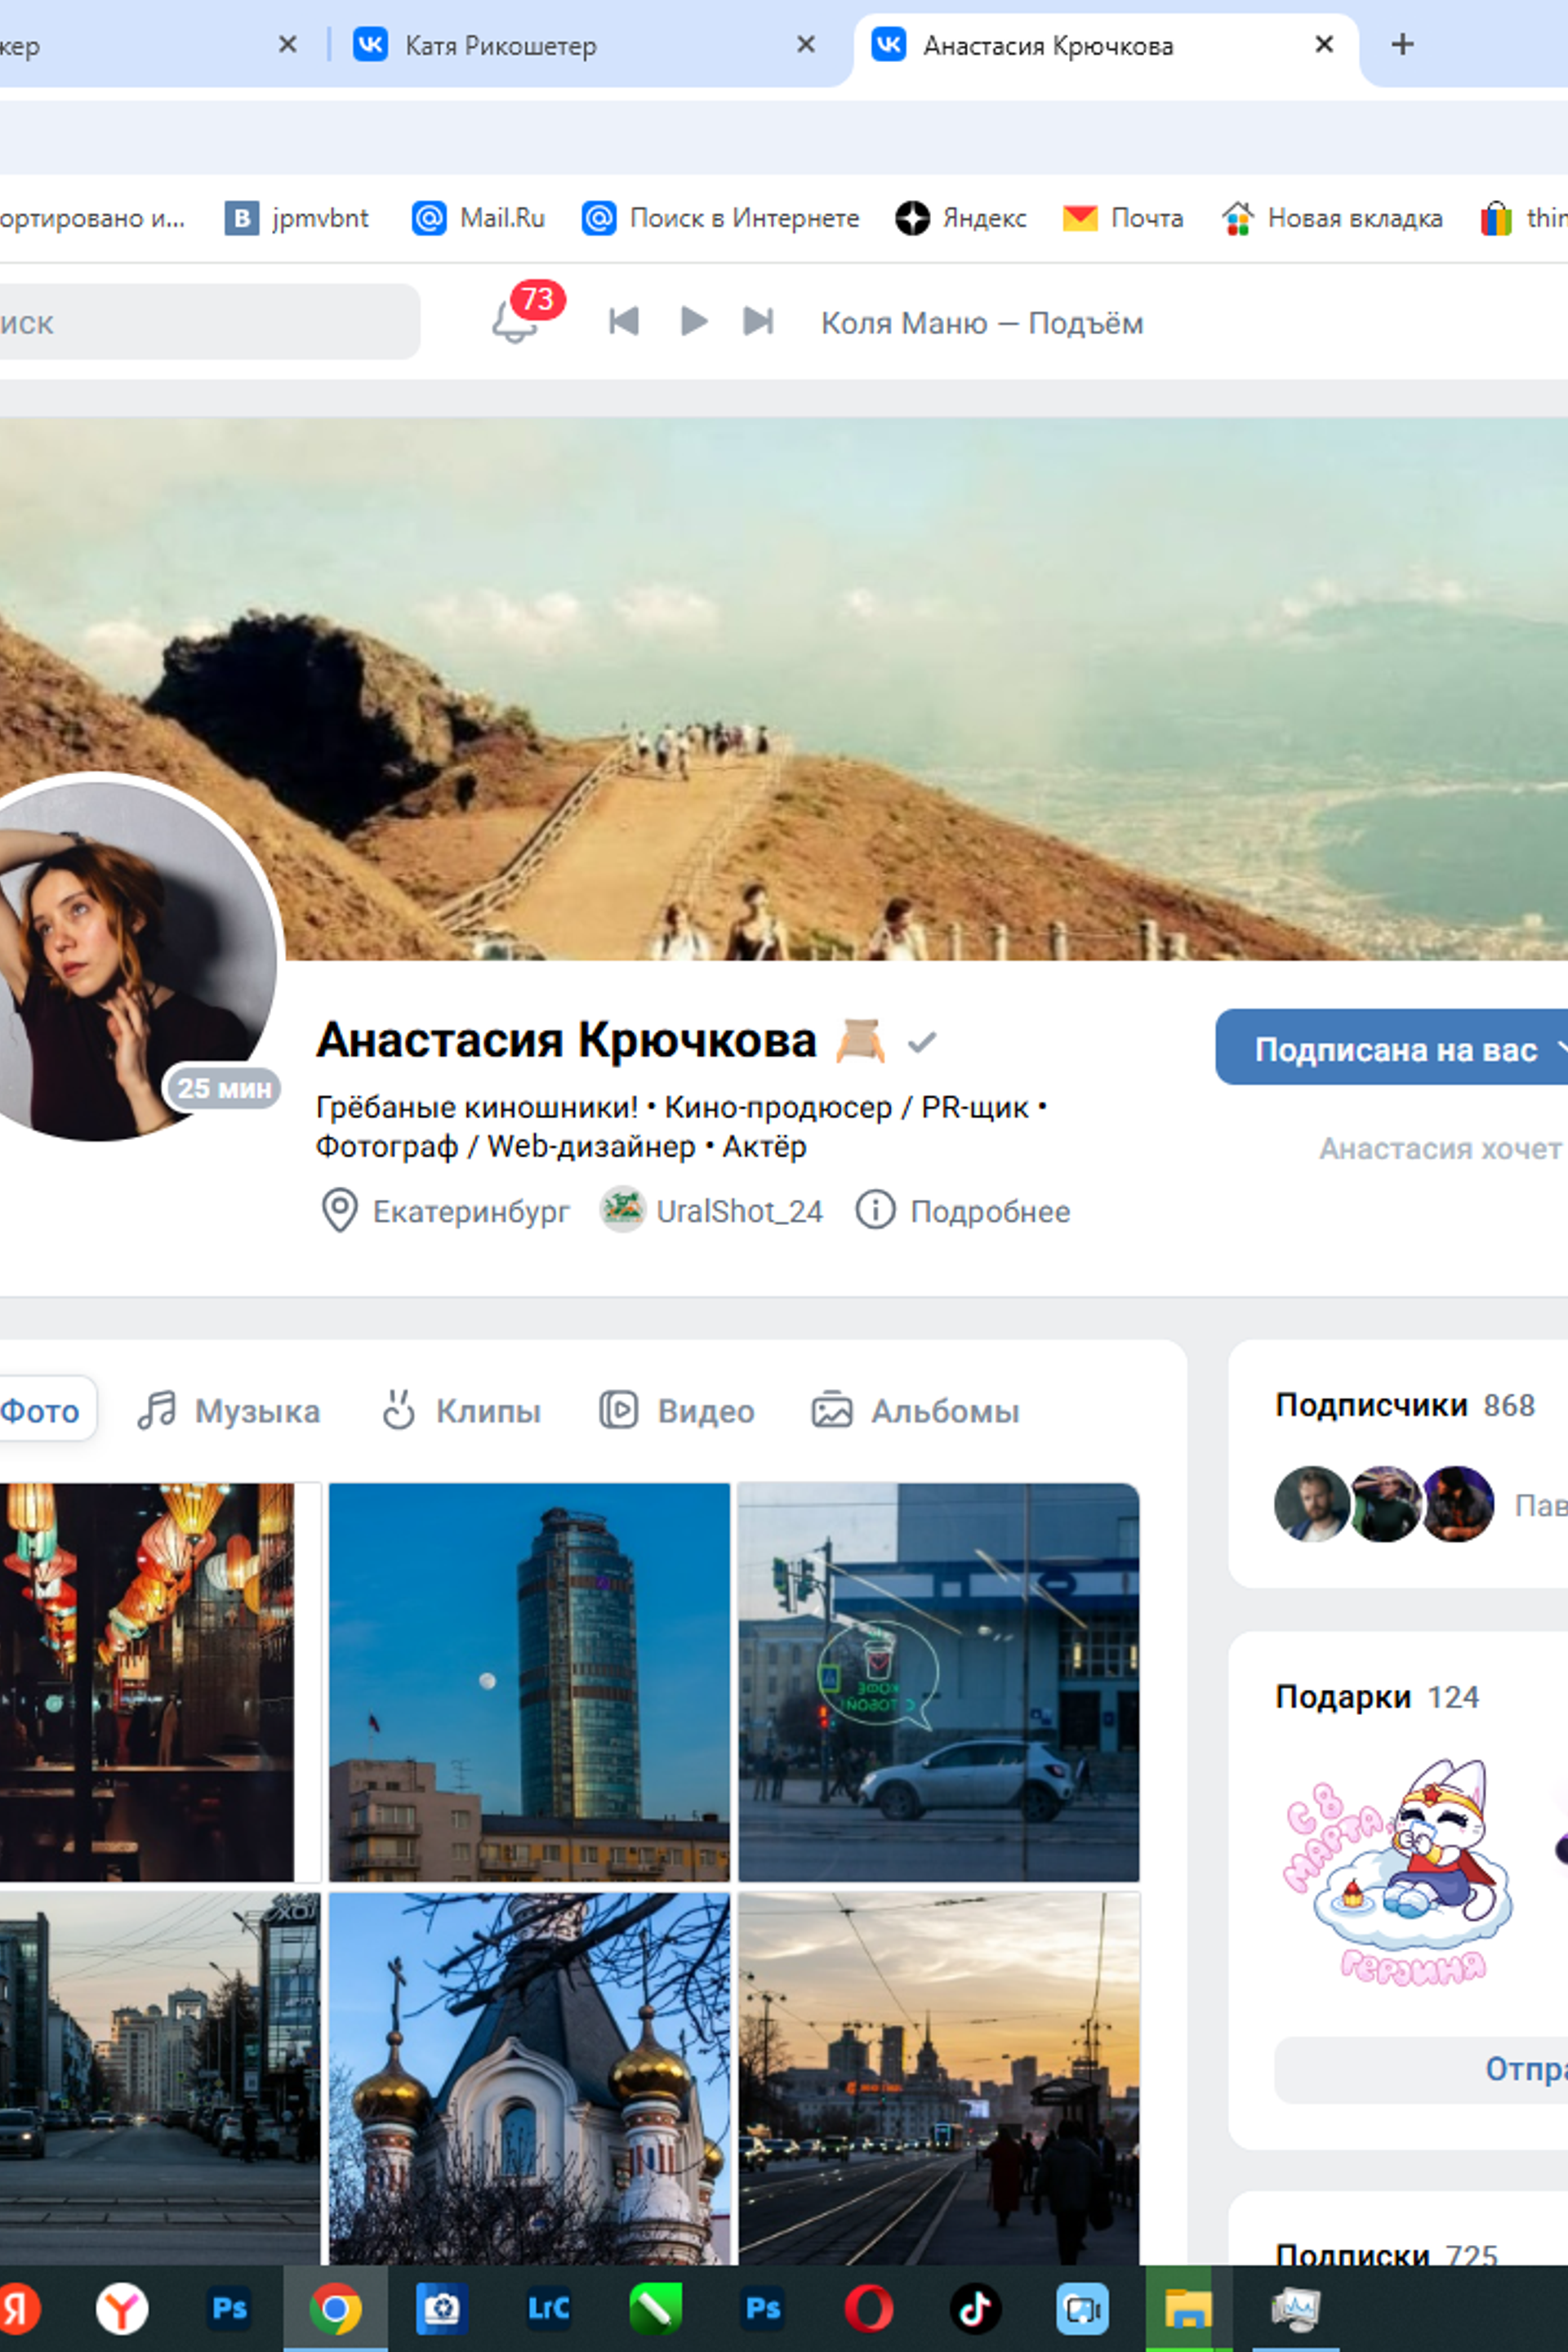The image size is (1568, 2352).
Task: Launch TikTok from the taskbar
Action: point(975,2308)
